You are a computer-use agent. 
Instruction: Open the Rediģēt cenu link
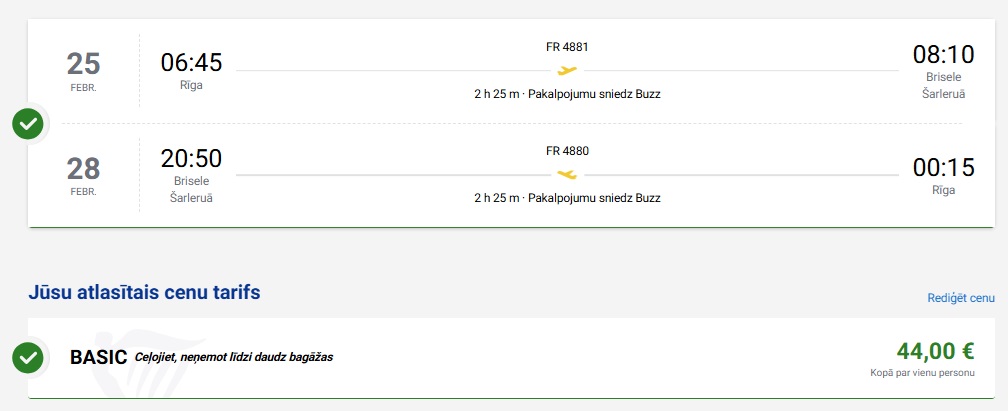tap(961, 298)
